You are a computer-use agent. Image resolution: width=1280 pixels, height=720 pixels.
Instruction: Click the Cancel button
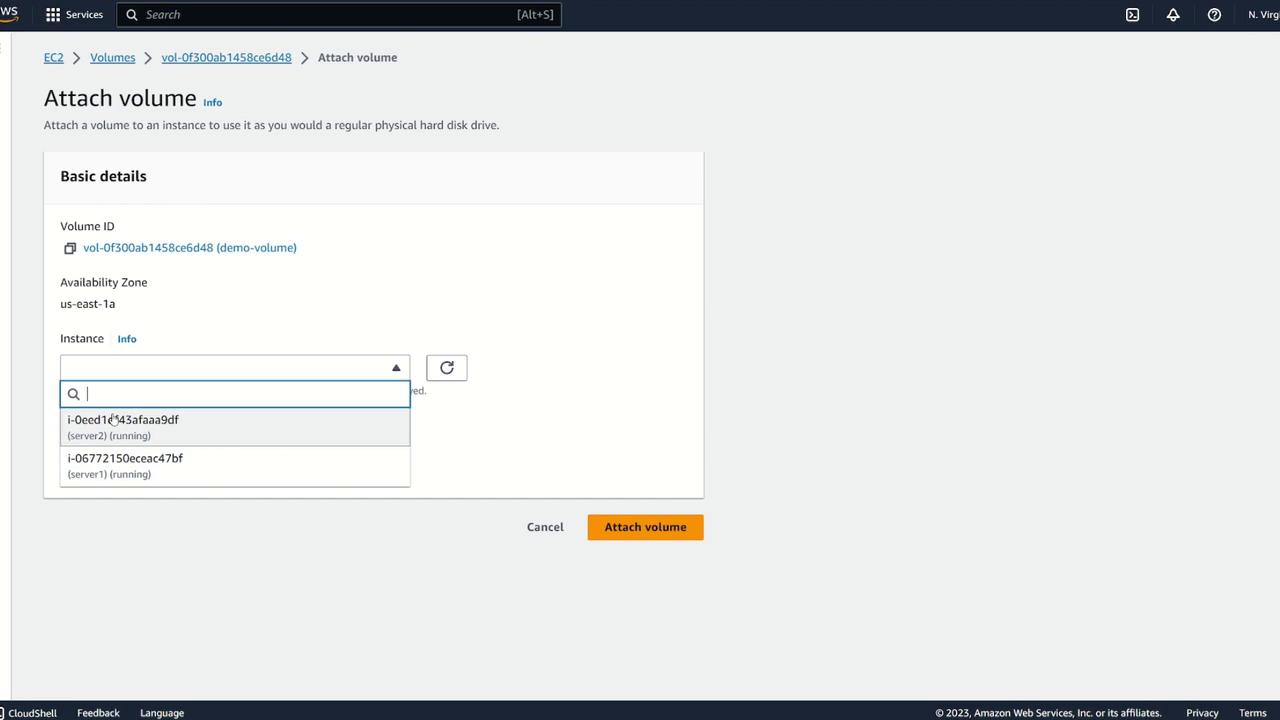(x=545, y=527)
